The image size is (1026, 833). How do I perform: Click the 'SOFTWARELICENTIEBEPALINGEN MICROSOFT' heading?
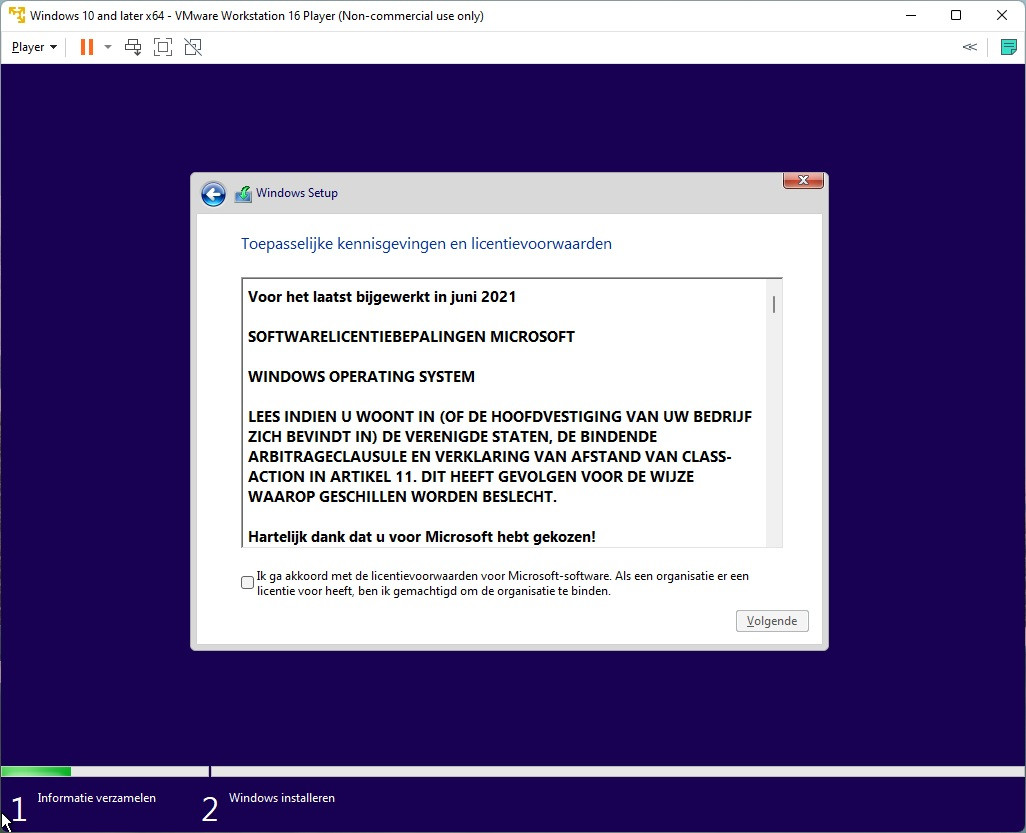tap(411, 337)
